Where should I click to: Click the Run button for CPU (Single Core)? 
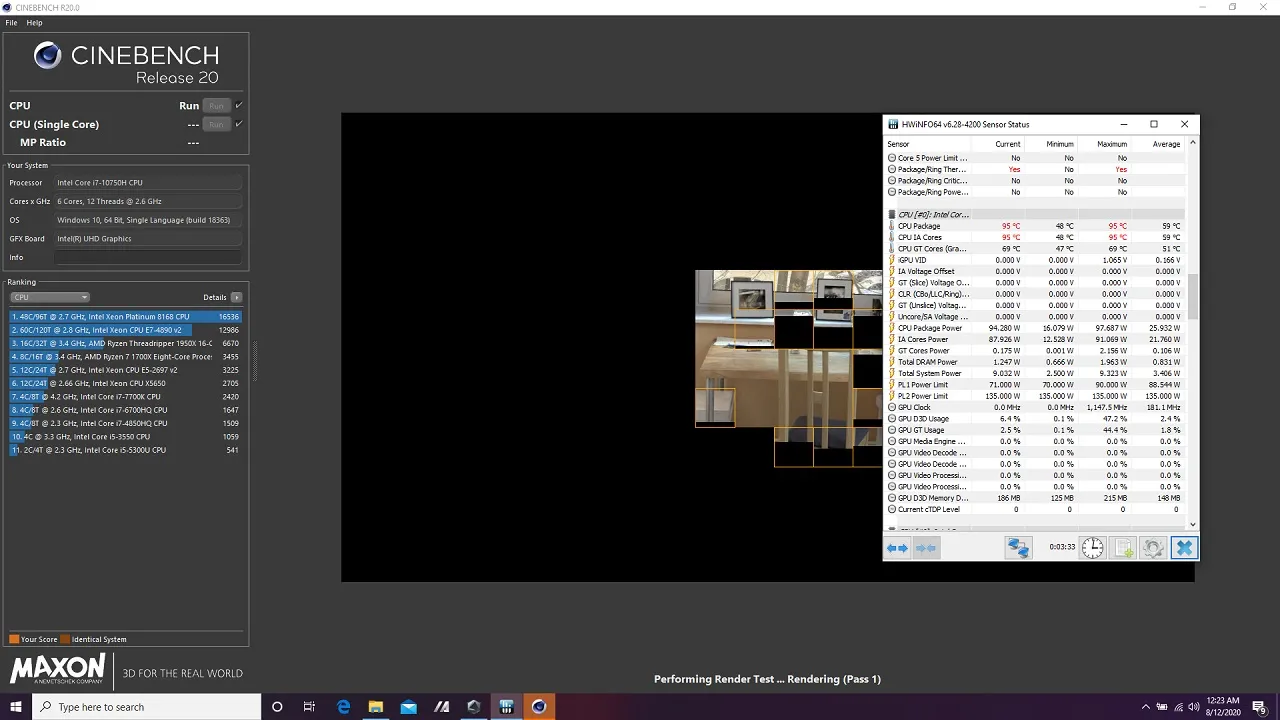pos(216,124)
